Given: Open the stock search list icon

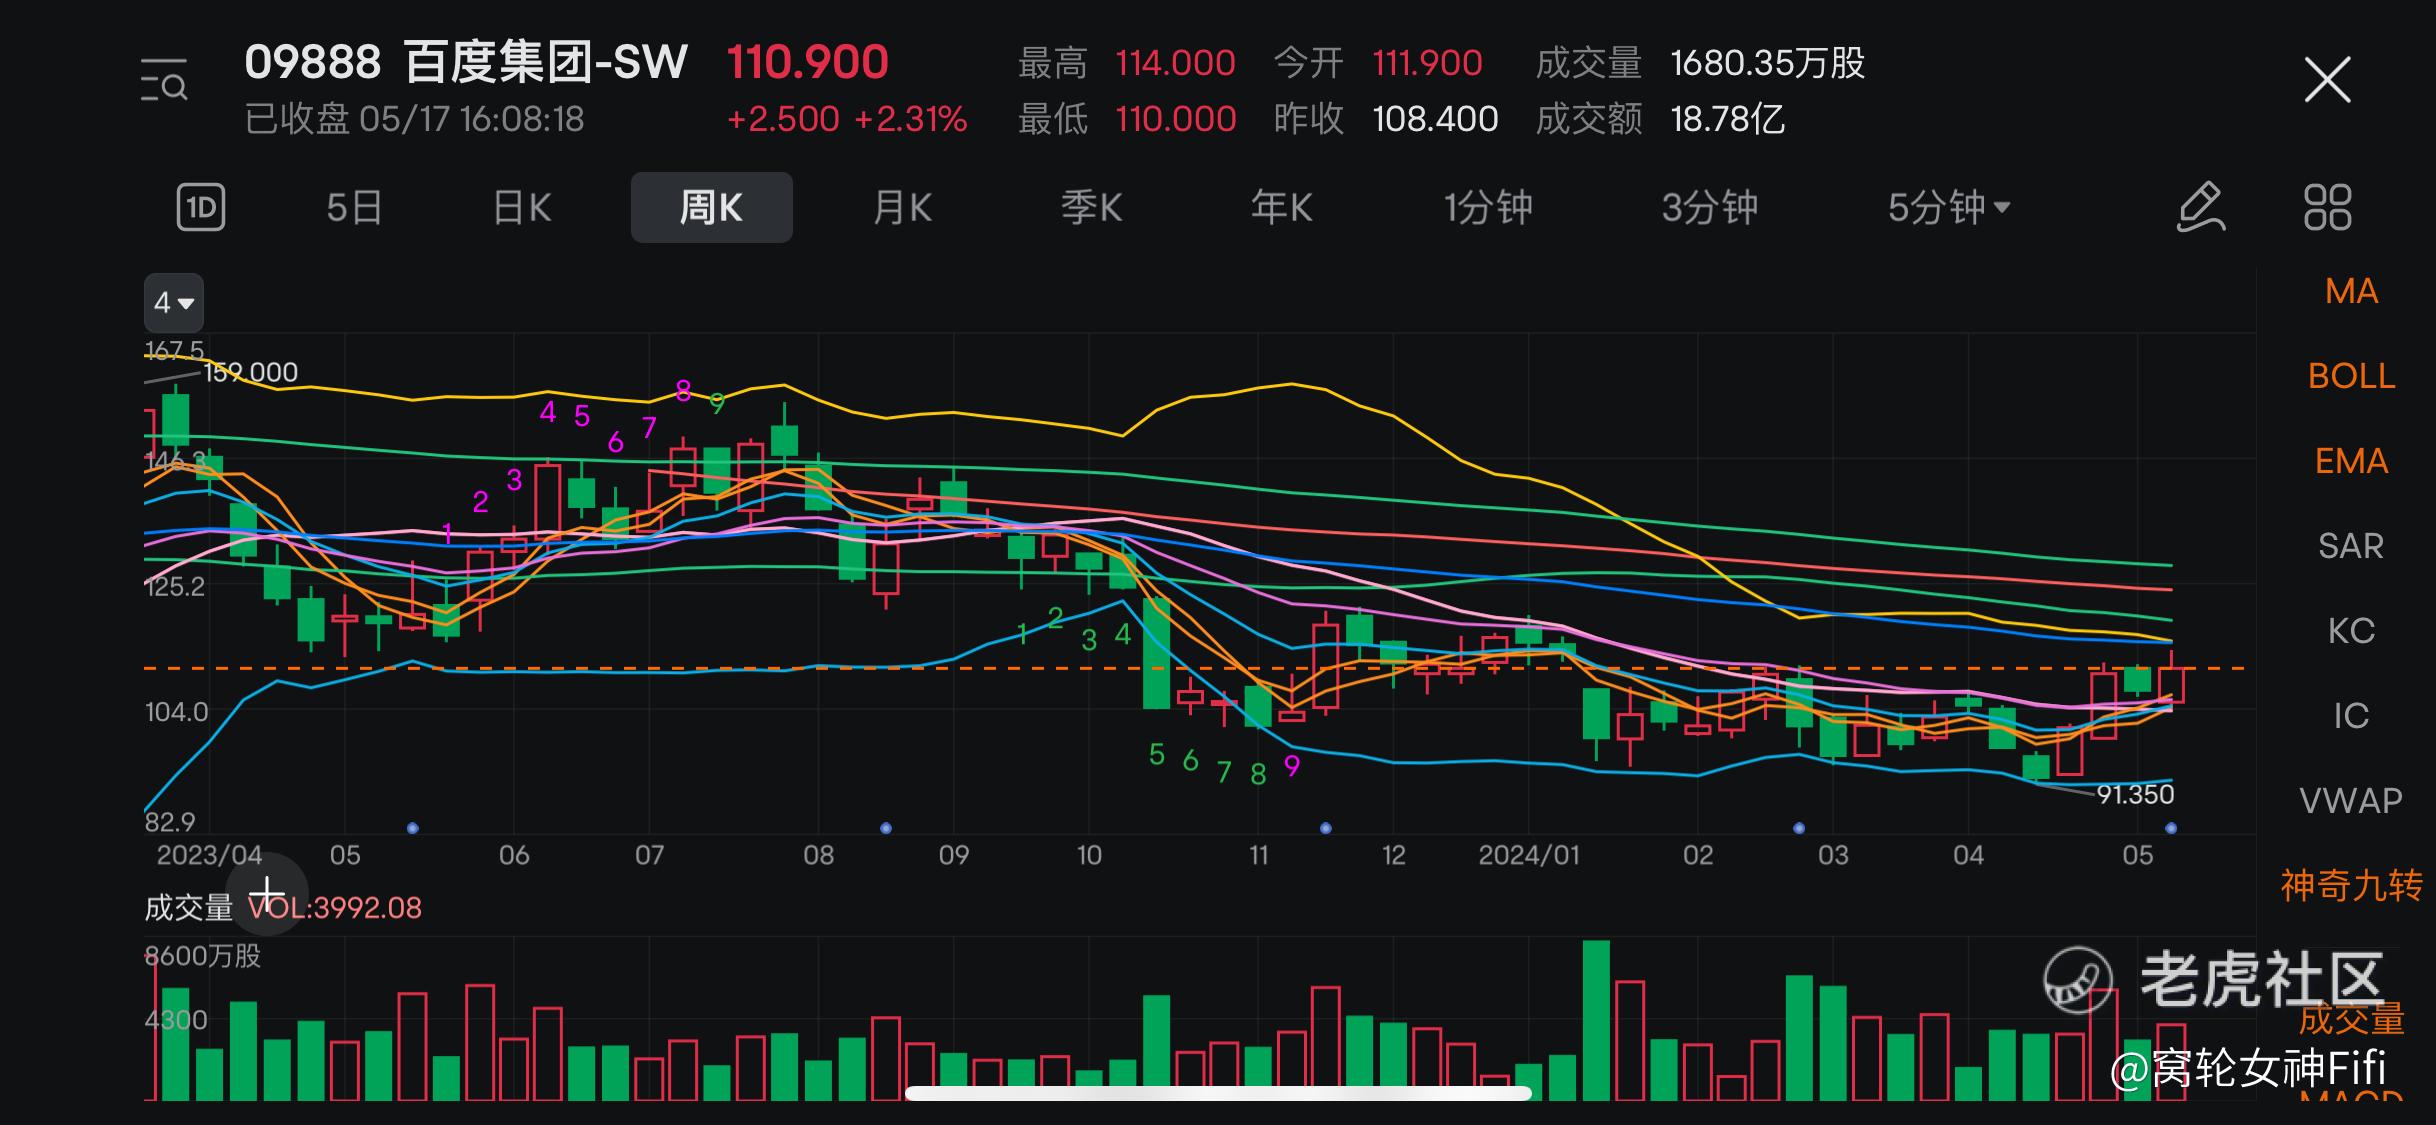Looking at the screenshot, I should (x=164, y=80).
